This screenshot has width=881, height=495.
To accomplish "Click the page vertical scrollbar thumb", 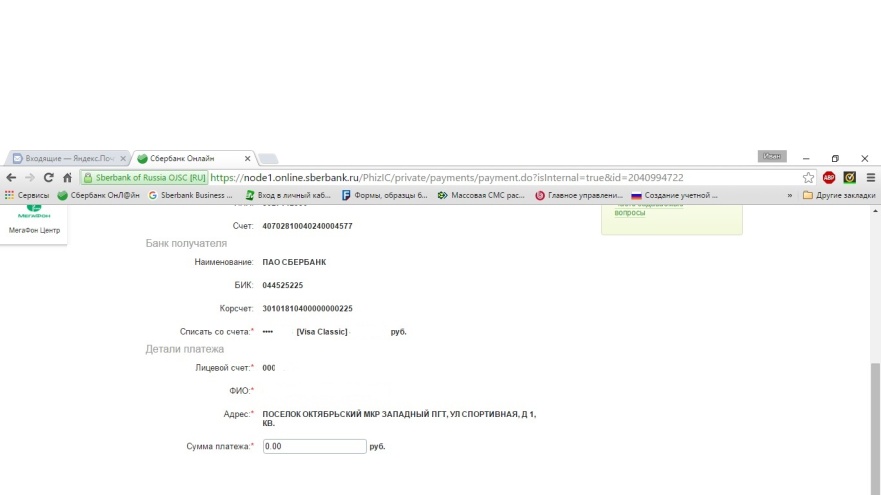I will click(875, 420).
